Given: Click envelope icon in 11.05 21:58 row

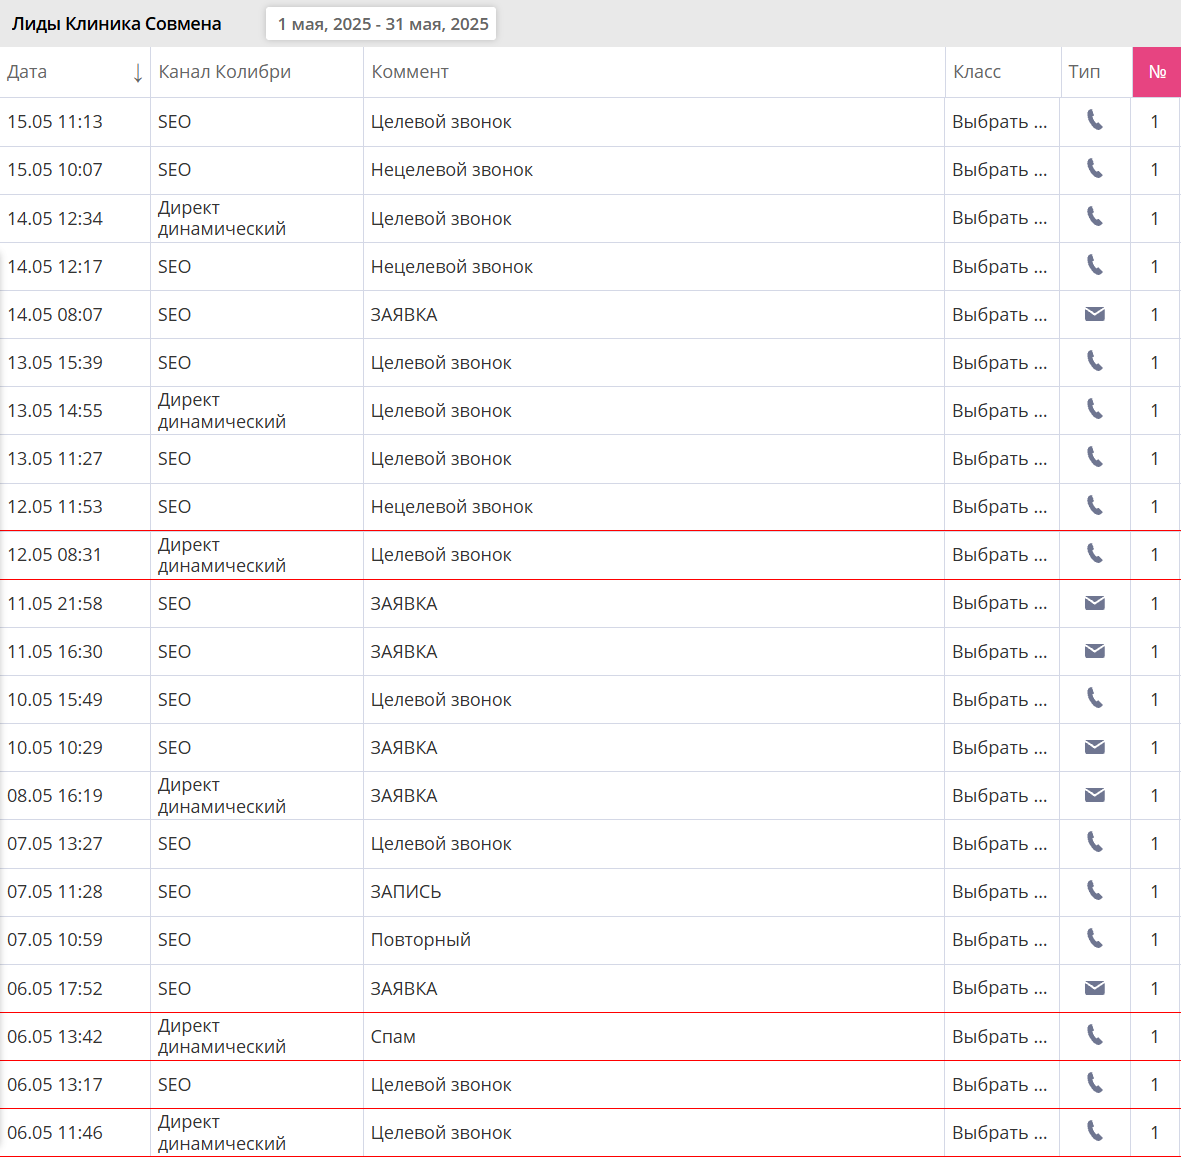Looking at the screenshot, I should coord(1094,603).
